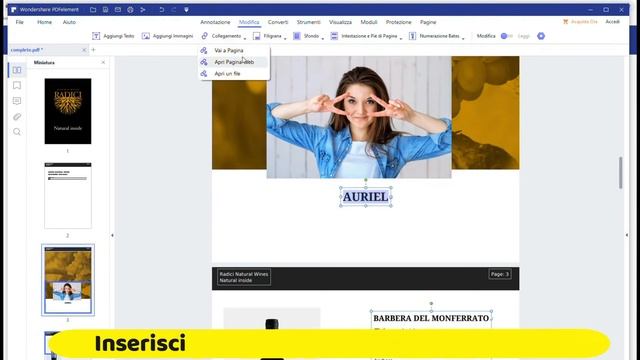Redo the last undone action
The height and width of the screenshot is (360, 640).
click(174, 9)
